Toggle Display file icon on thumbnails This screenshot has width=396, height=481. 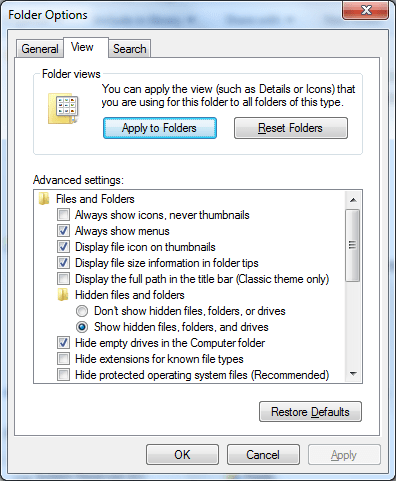point(63,247)
